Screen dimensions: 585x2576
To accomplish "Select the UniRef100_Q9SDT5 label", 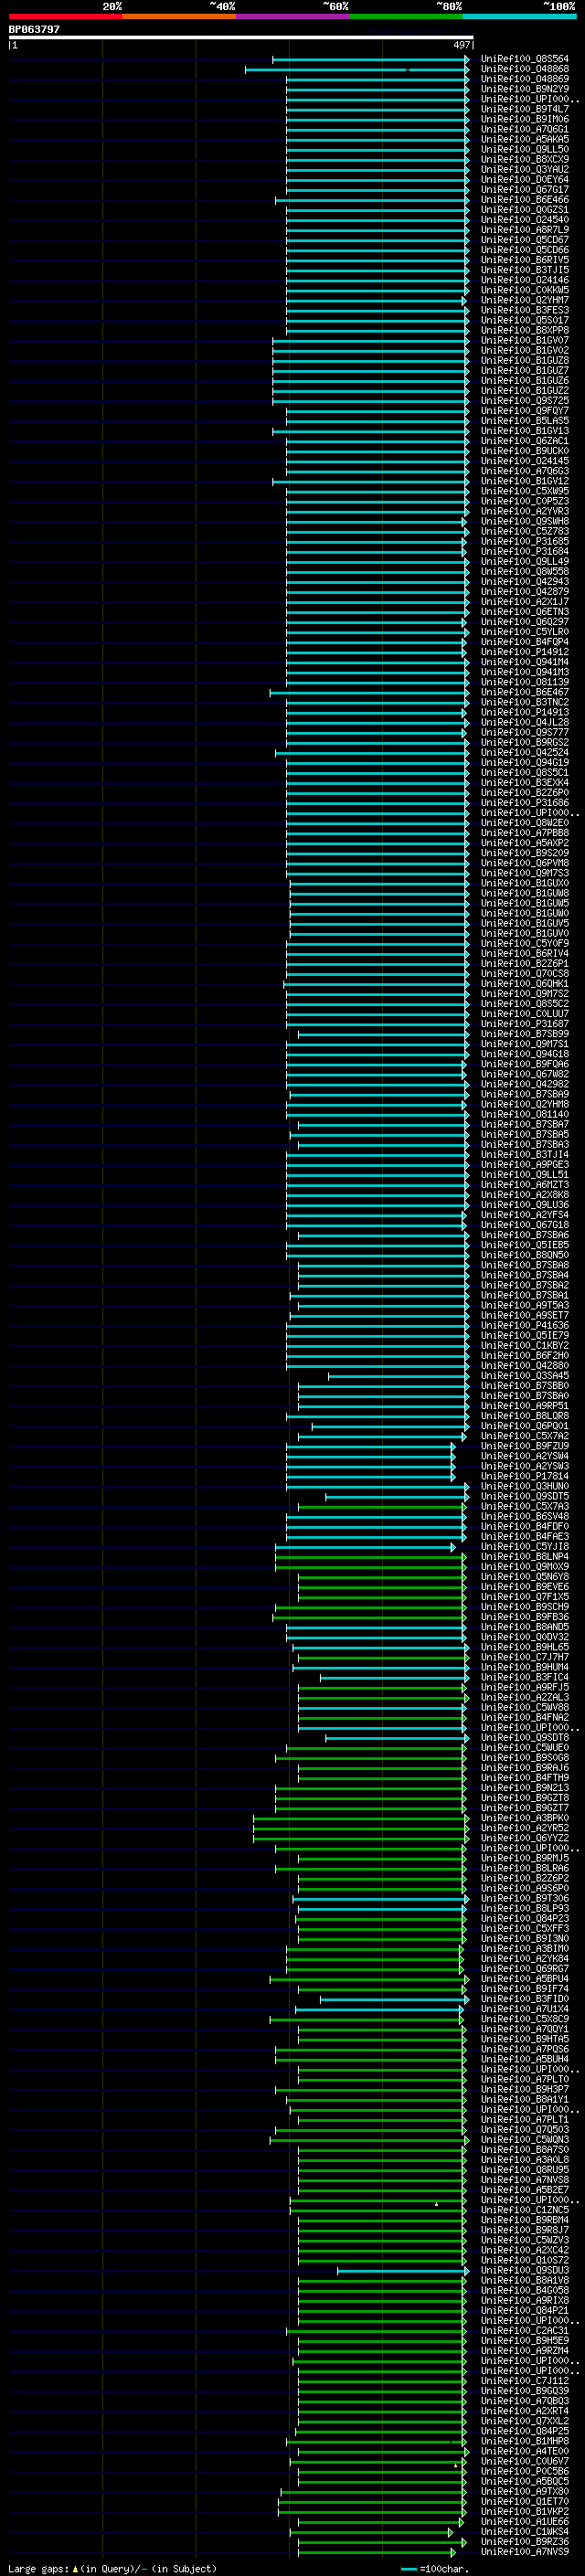I will (x=525, y=1496).
